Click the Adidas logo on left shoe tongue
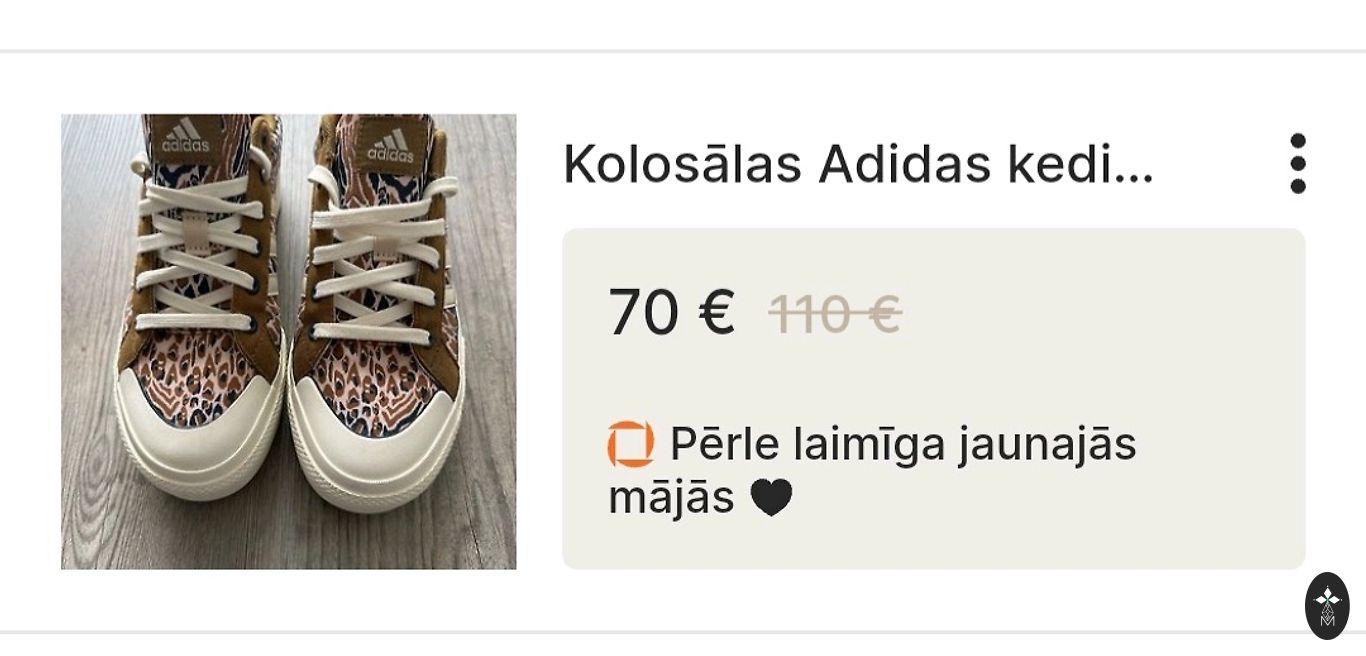 (x=186, y=137)
